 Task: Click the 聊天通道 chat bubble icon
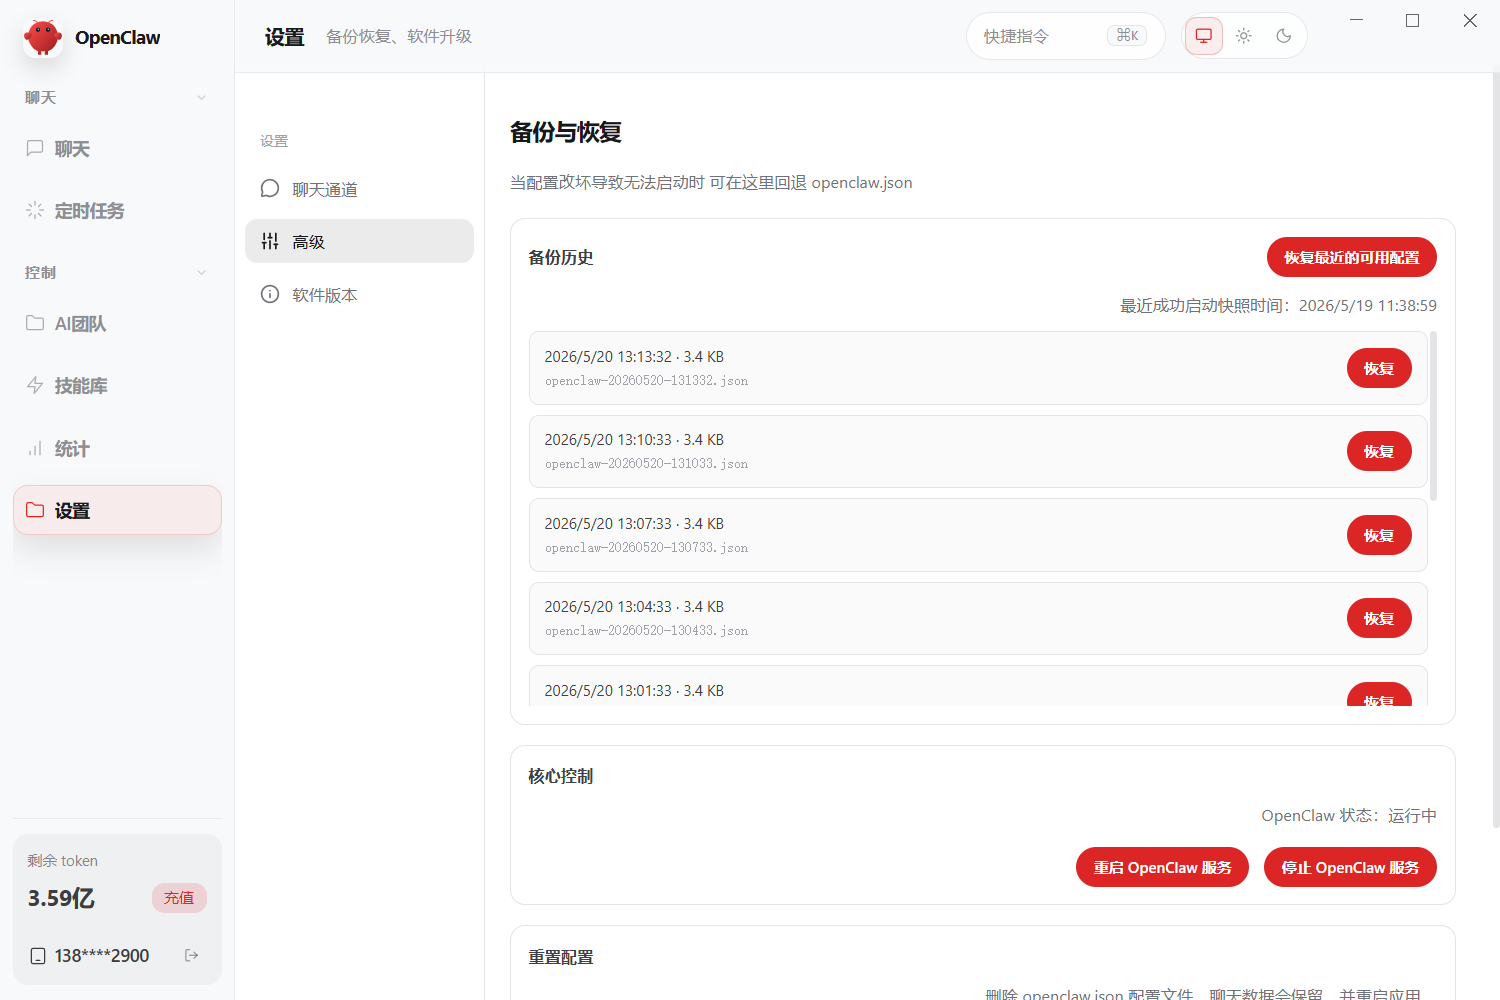click(270, 188)
